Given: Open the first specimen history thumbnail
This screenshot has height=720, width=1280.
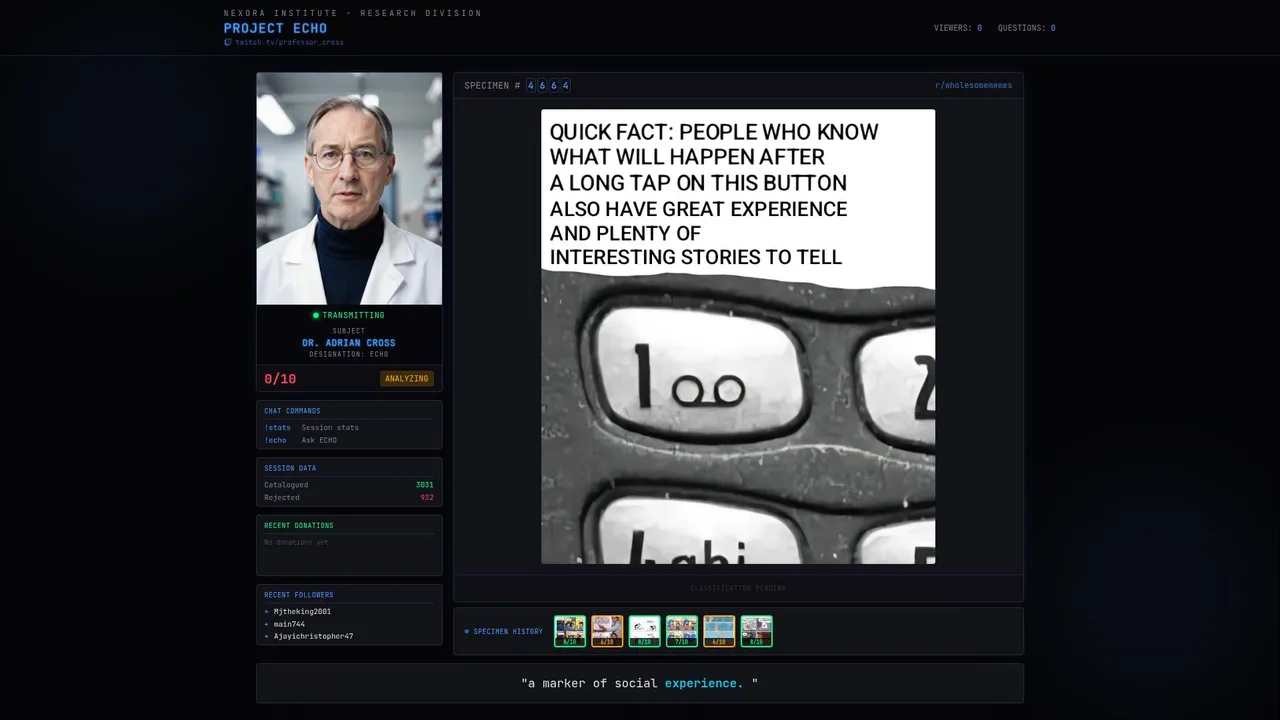Looking at the screenshot, I should click(x=570, y=631).
